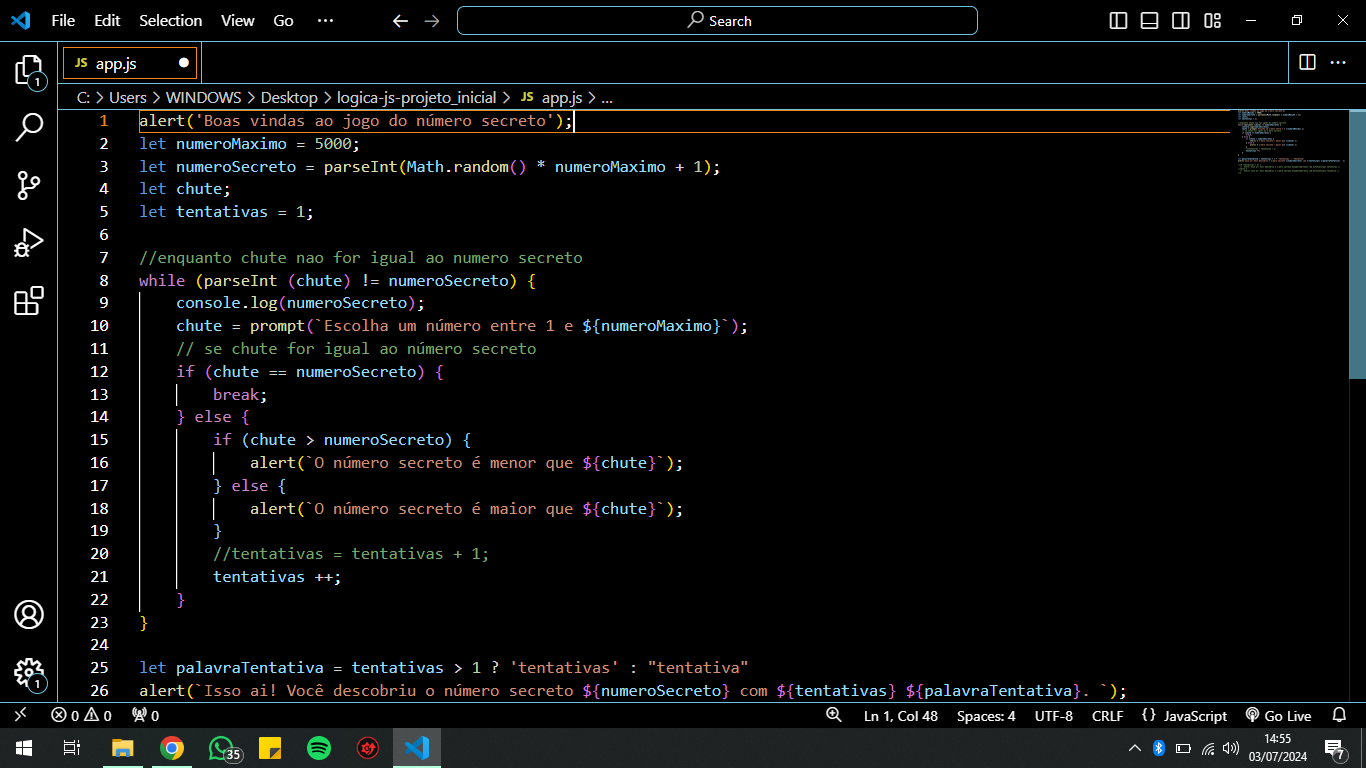Toggle the bottom panel layout icon

point(1150,21)
